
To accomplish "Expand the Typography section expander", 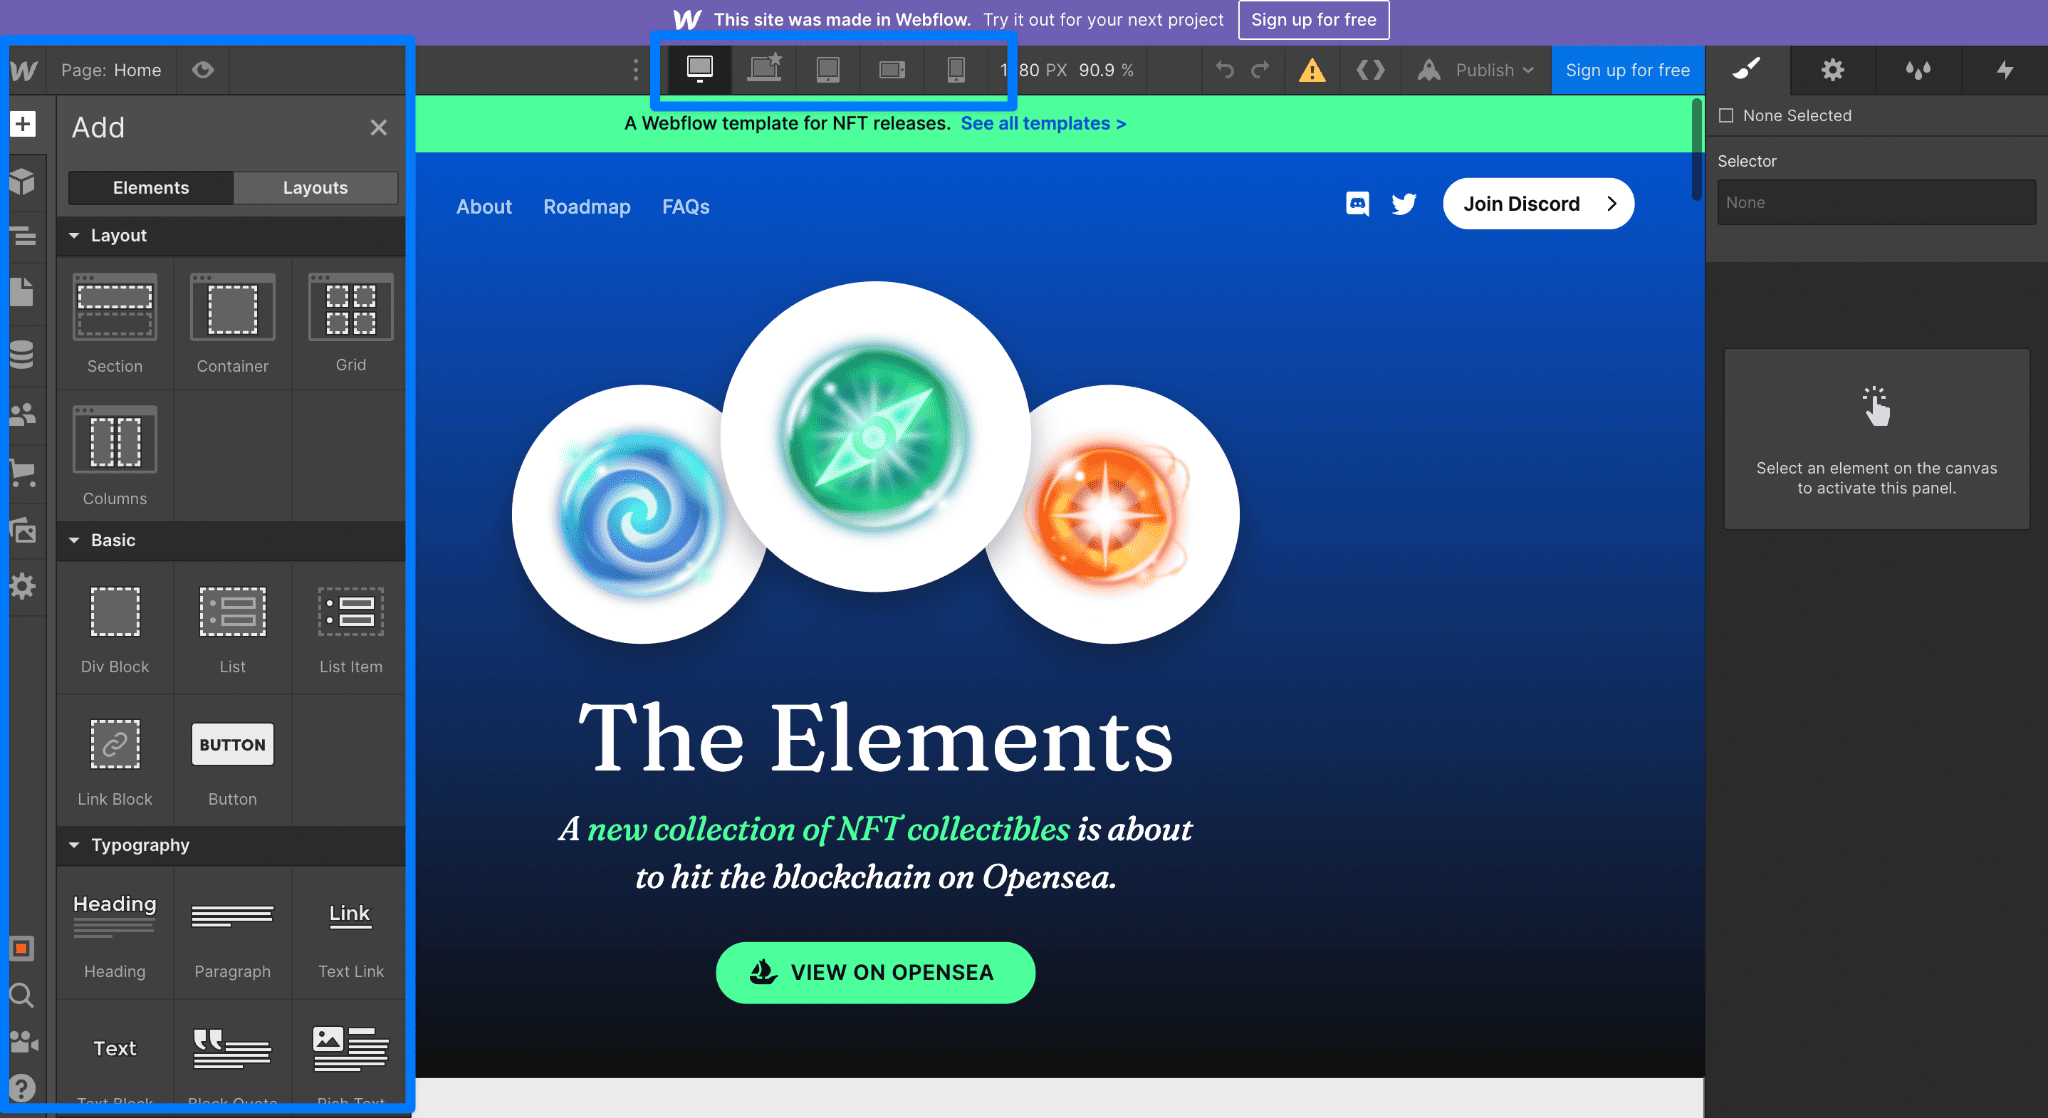I will coord(73,845).
